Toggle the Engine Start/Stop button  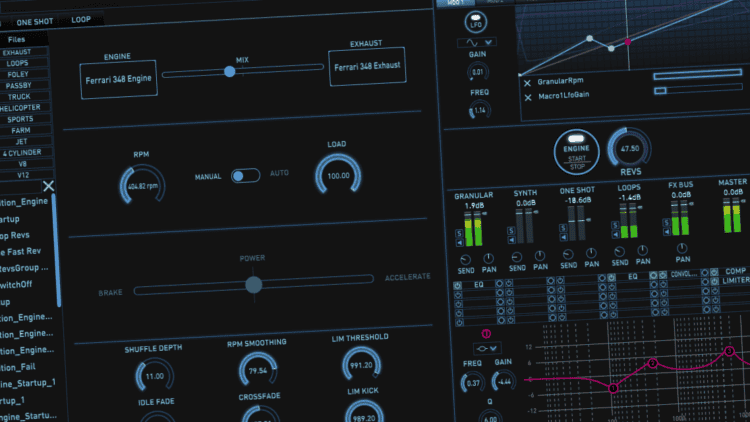(576, 152)
